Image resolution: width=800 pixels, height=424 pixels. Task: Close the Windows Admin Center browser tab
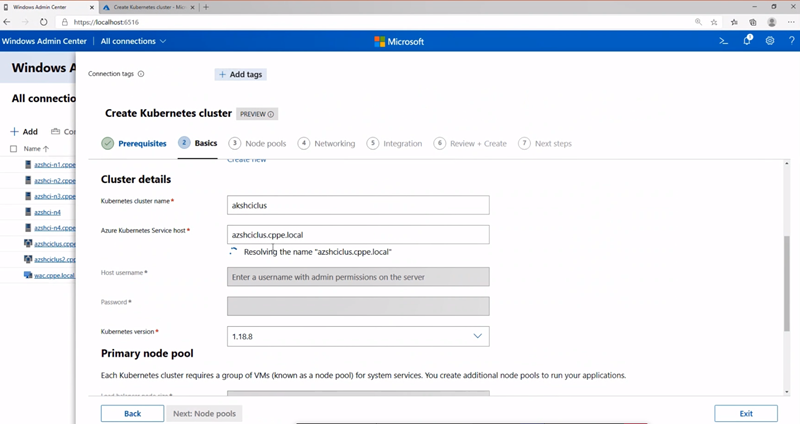[92, 7]
